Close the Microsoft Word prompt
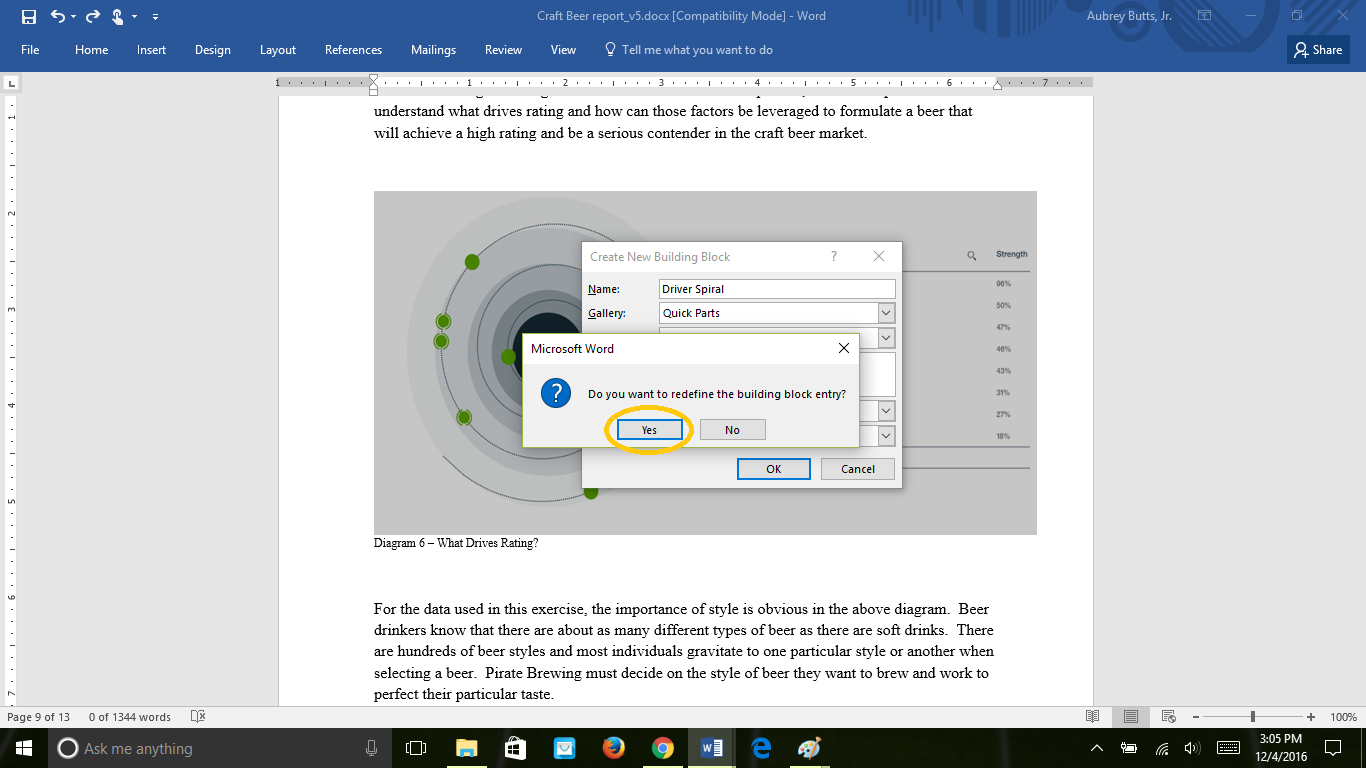This screenshot has height=768, width=1366. 843,348
